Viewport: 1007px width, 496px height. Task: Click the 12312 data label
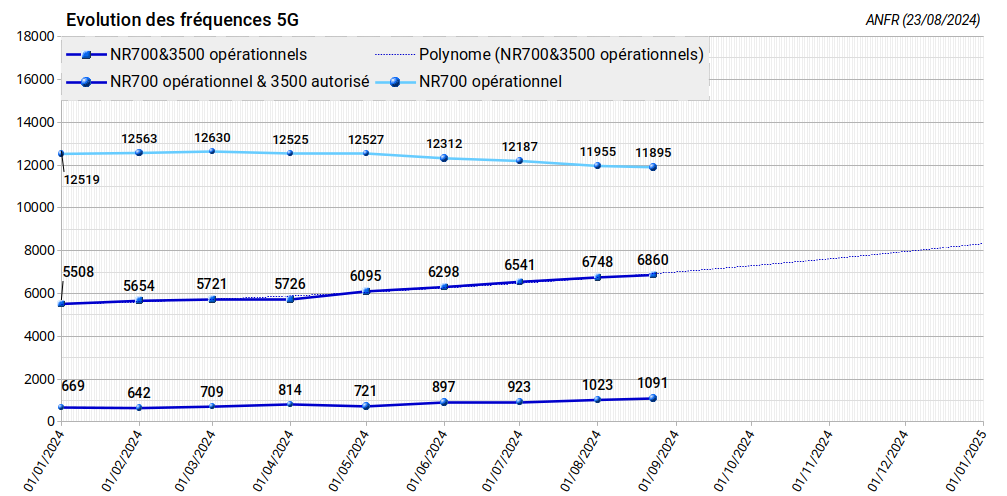443,144
